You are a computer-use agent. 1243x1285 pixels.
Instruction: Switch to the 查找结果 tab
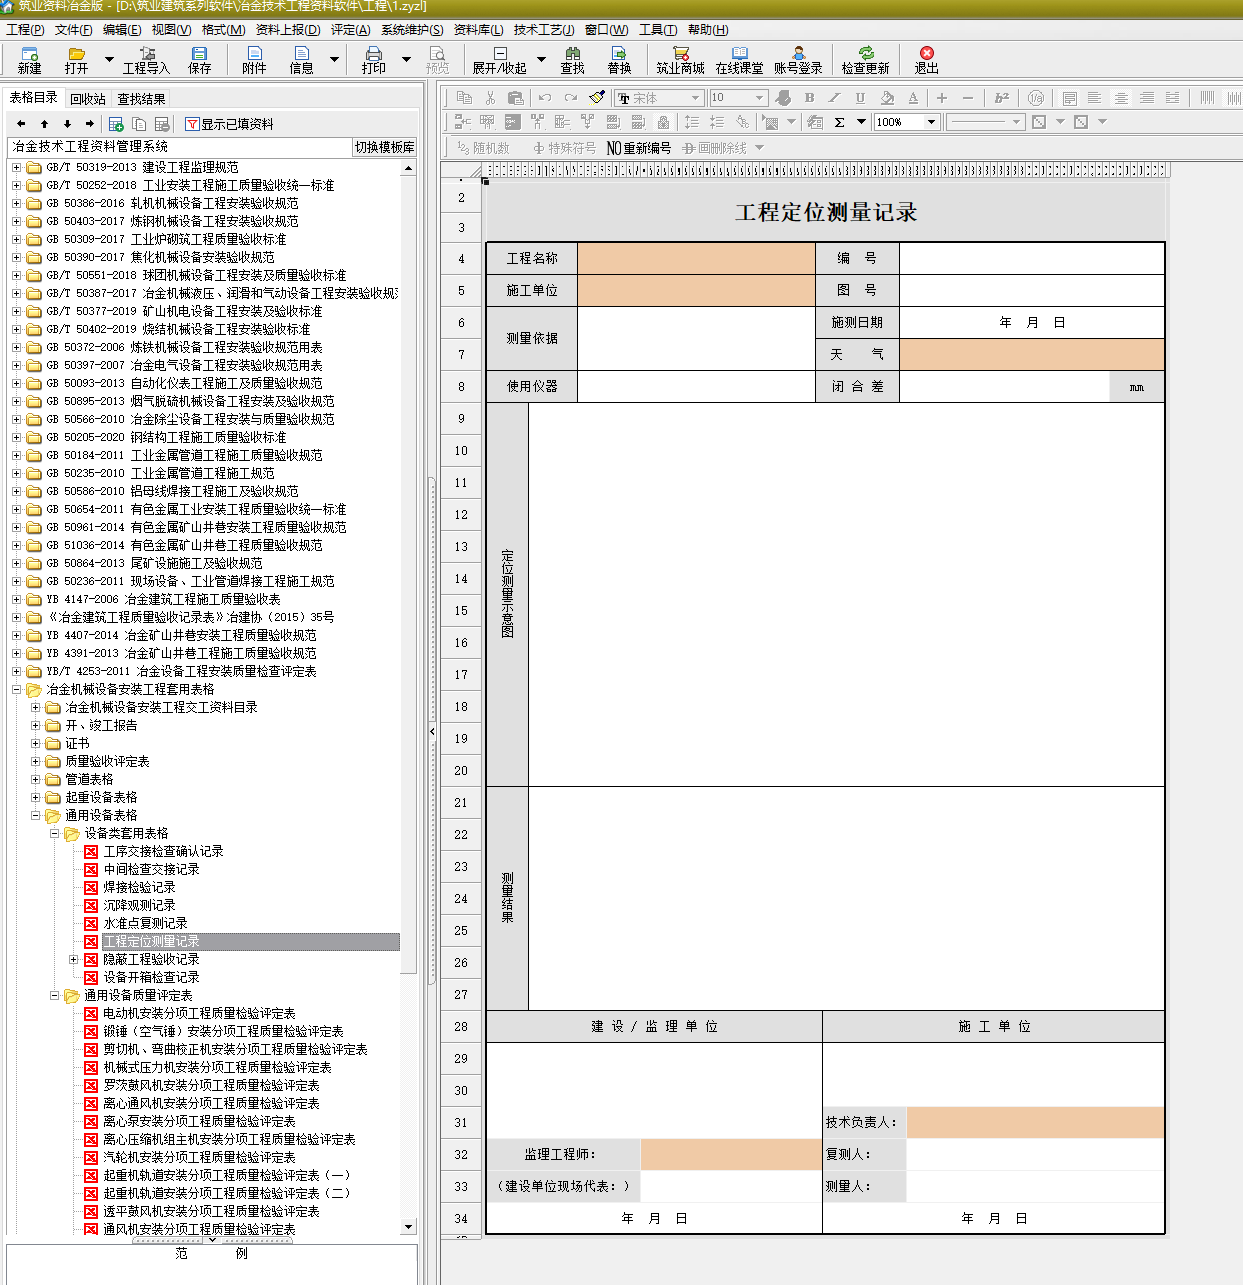tap(141, 99)
